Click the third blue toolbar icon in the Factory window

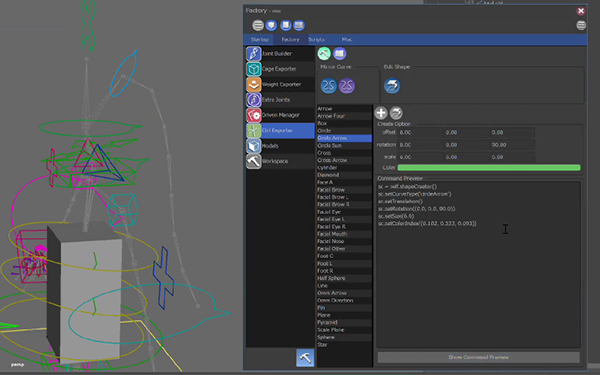(285, 25)
